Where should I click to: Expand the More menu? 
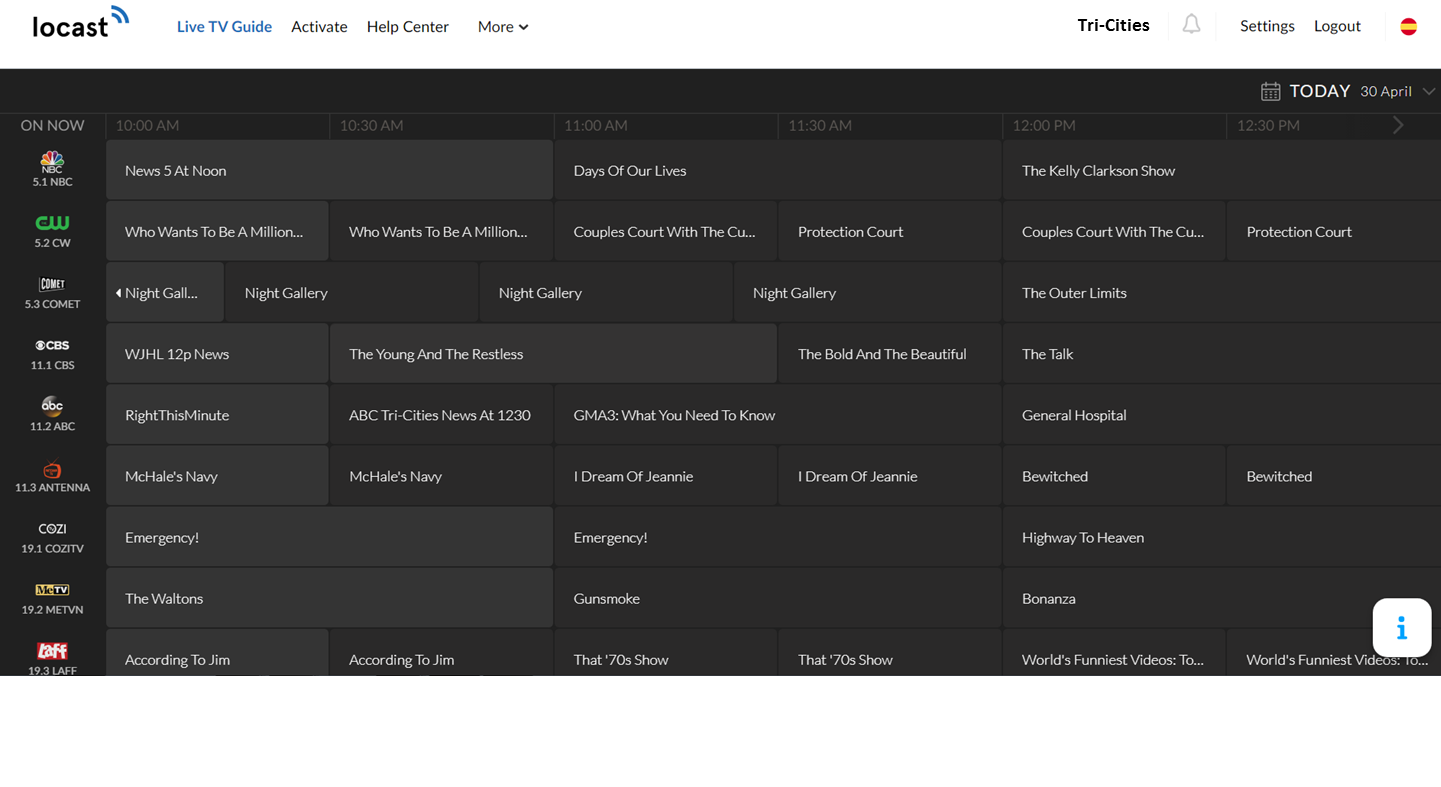tap(503, 27)
